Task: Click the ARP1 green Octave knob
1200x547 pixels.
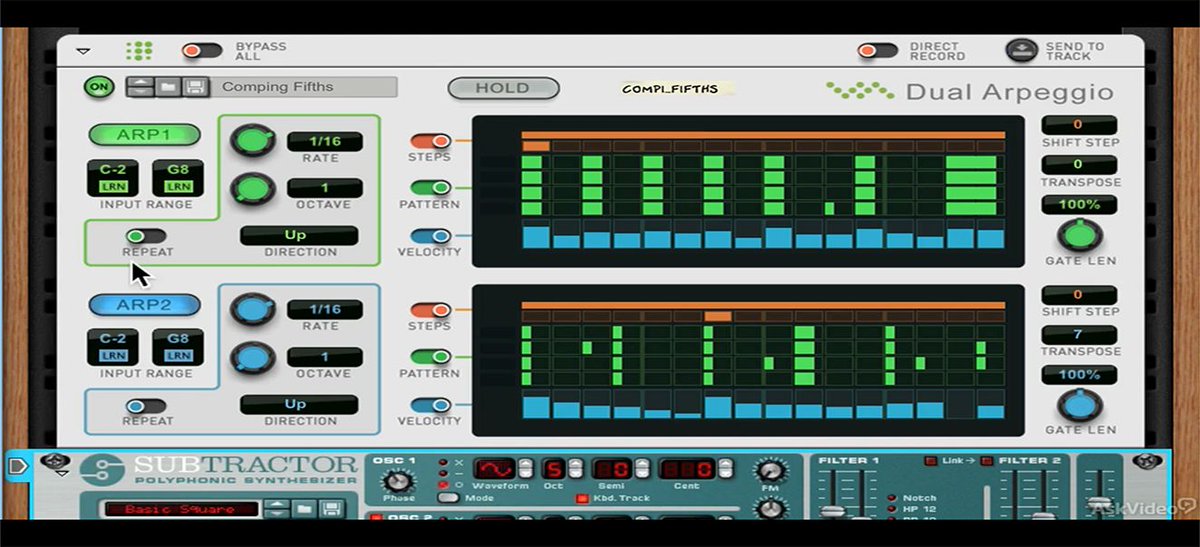Action: coord(253,188)
